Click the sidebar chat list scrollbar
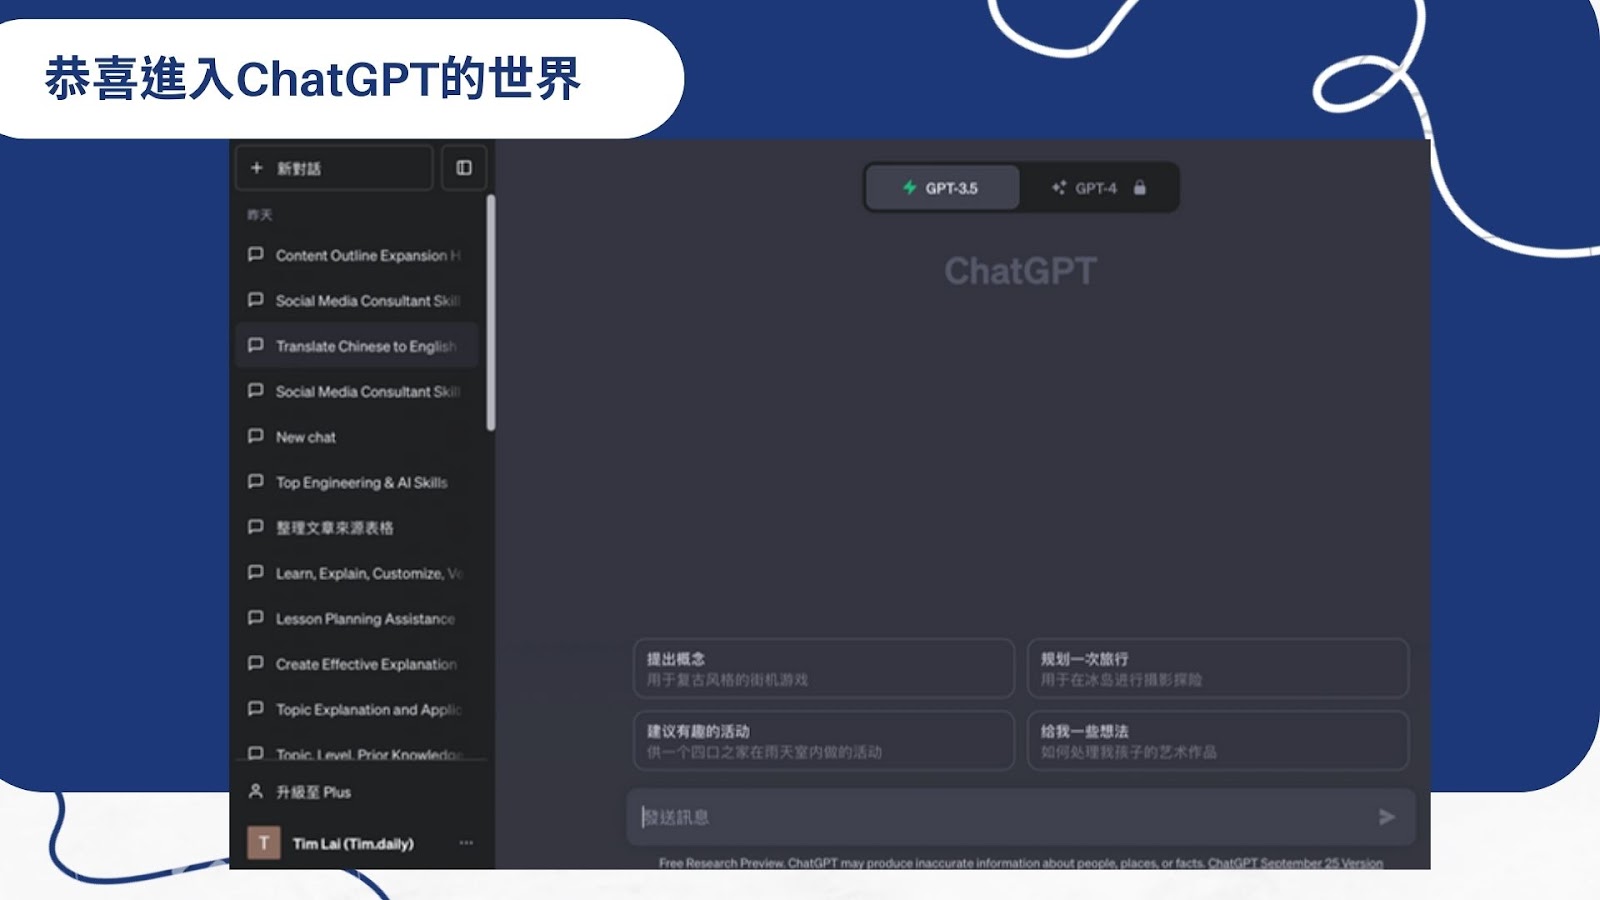The height and width of the screenshot is (900, 1600). click(x=490, y=313)
